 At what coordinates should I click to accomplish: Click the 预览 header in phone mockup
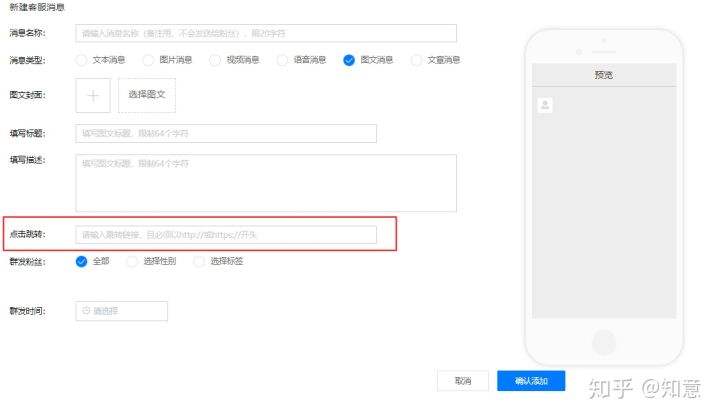click(603, 75)
